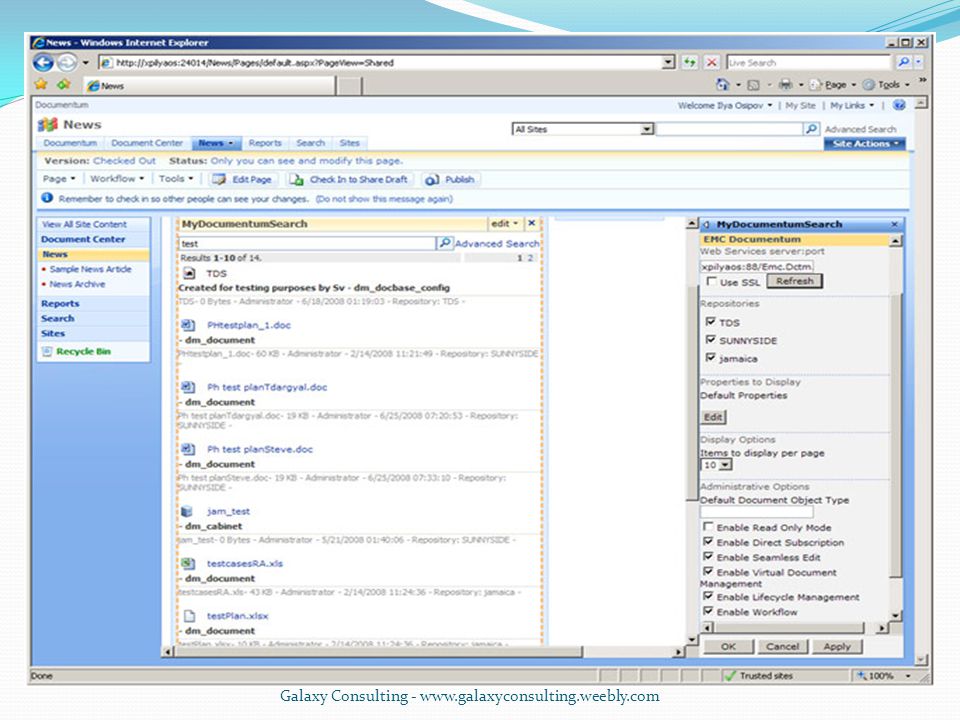Open the address bar URL dropdown
This screenshot has height=720, width=960.
click(668, 62)
